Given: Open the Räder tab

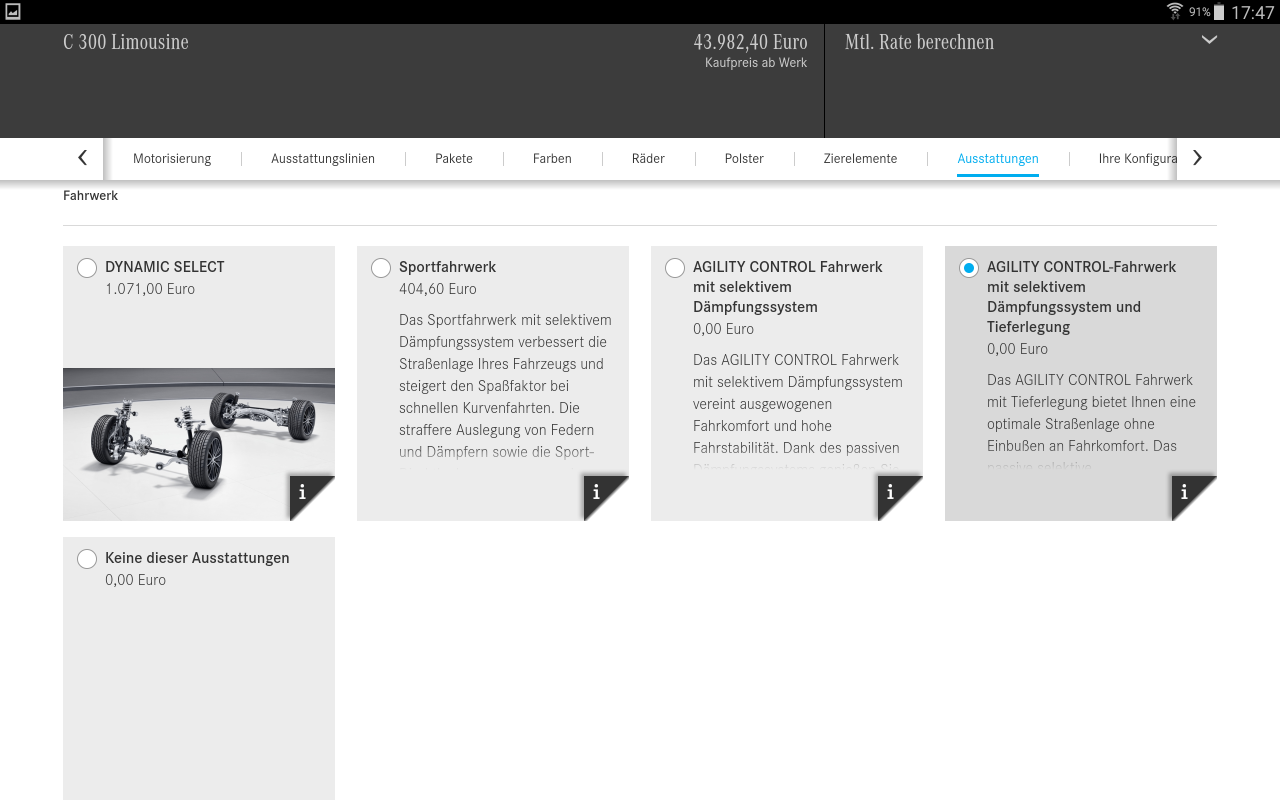Looking at the screenshot, I should coord(648,158).
